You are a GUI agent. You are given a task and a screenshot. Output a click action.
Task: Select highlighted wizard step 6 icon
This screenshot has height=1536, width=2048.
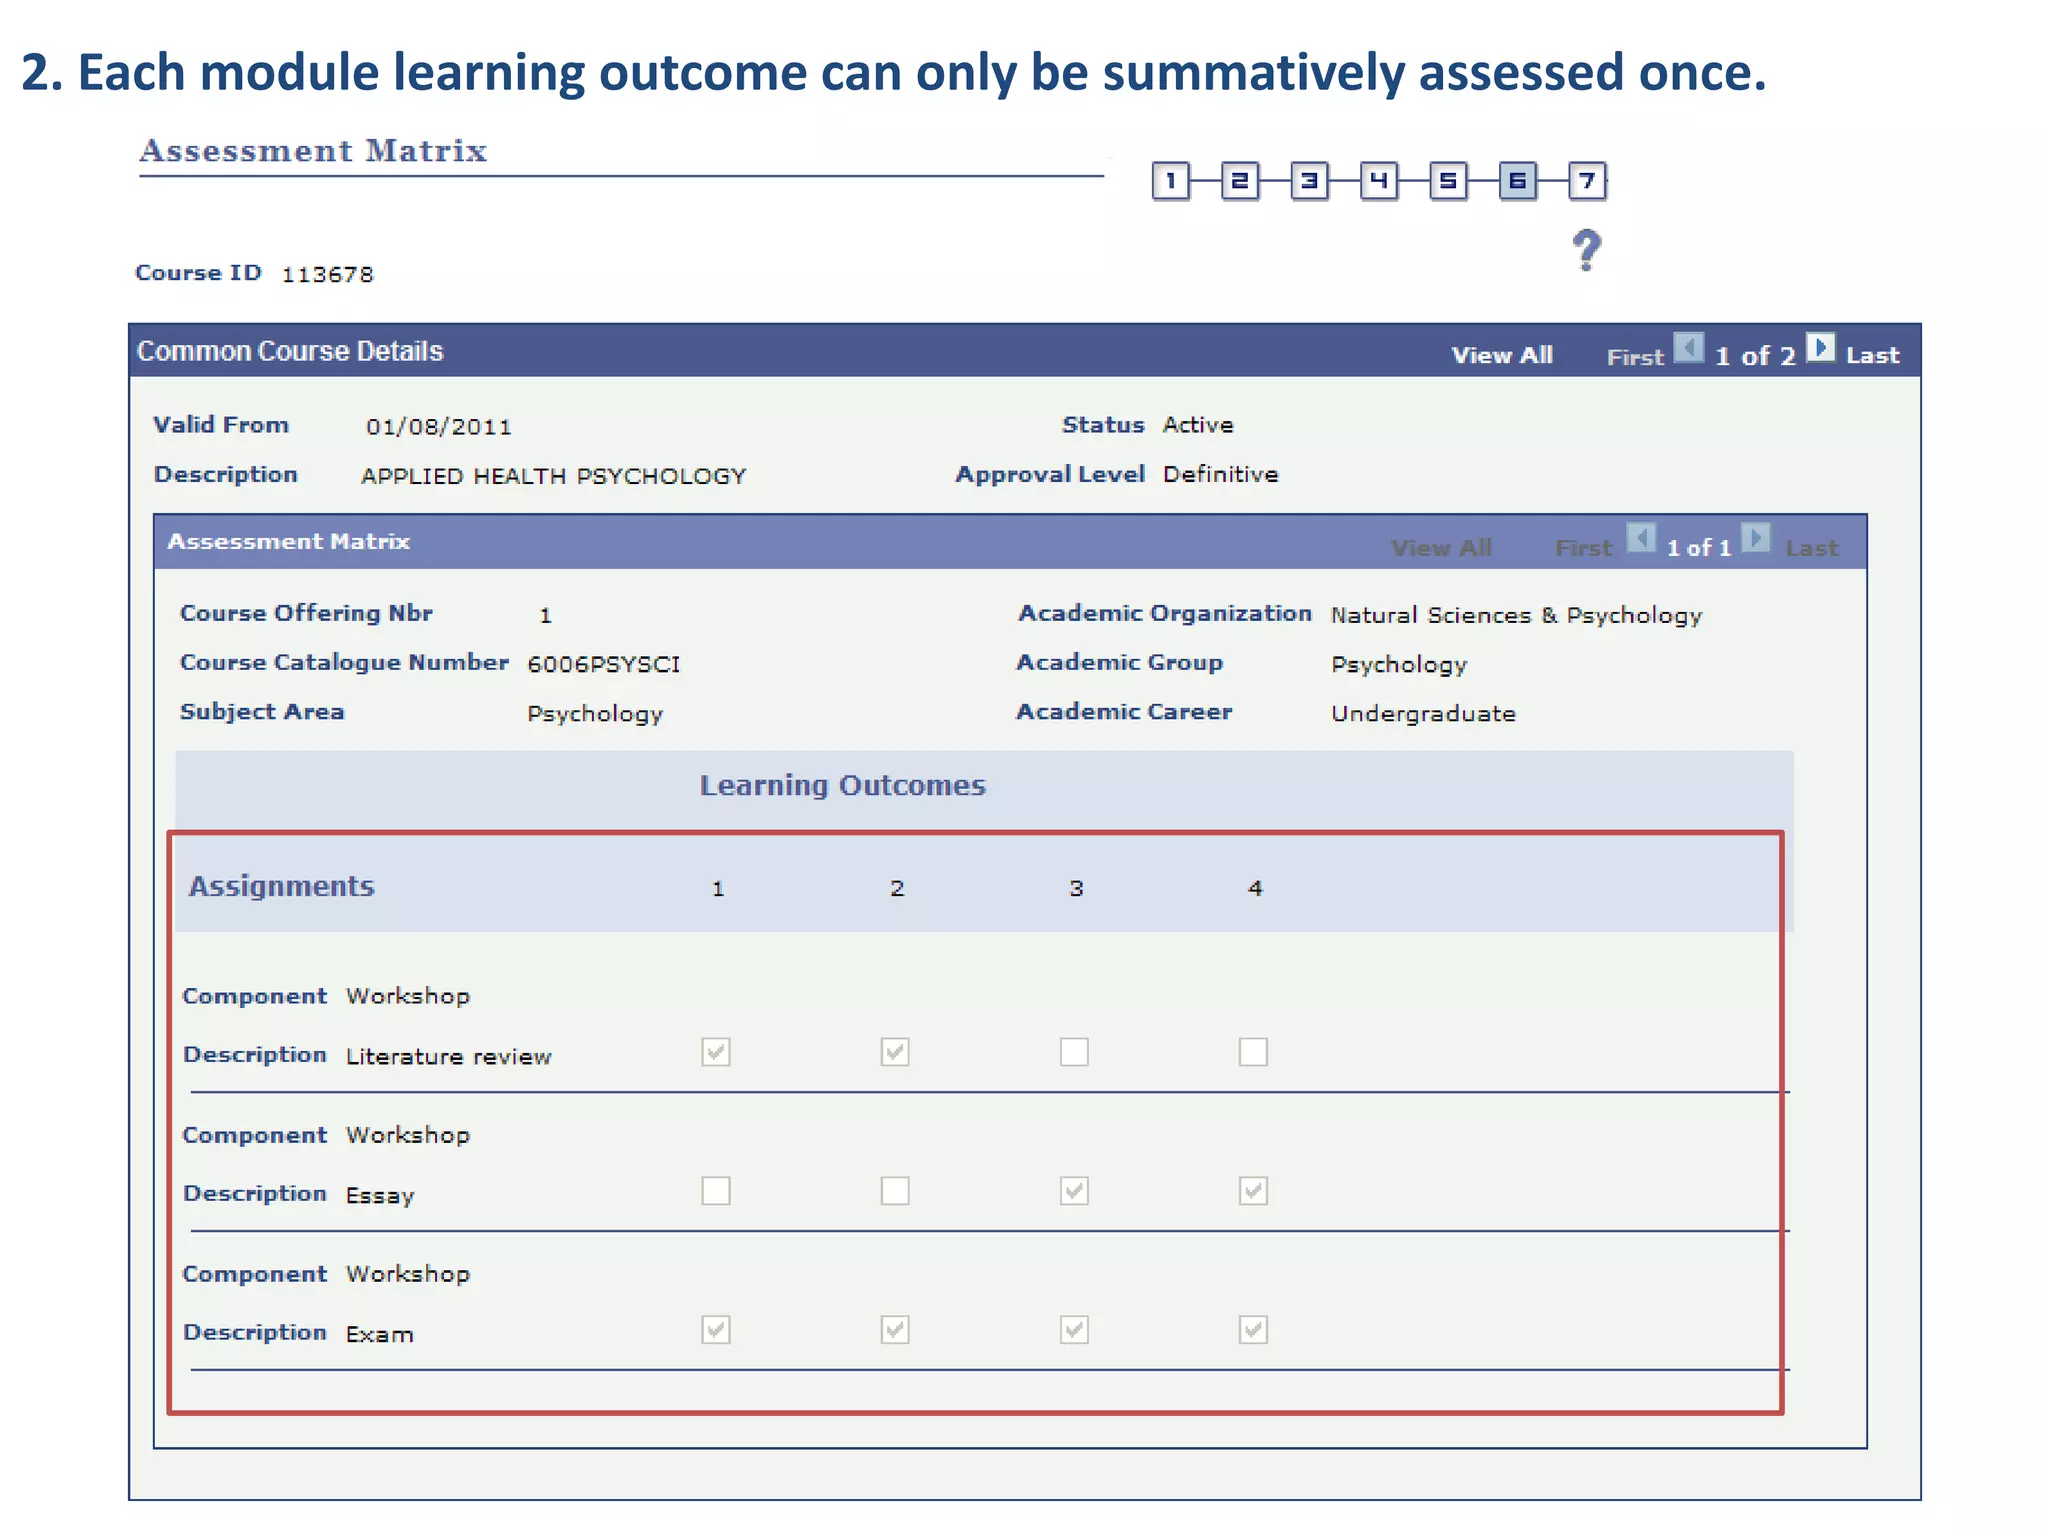[x=1518, y=182]
